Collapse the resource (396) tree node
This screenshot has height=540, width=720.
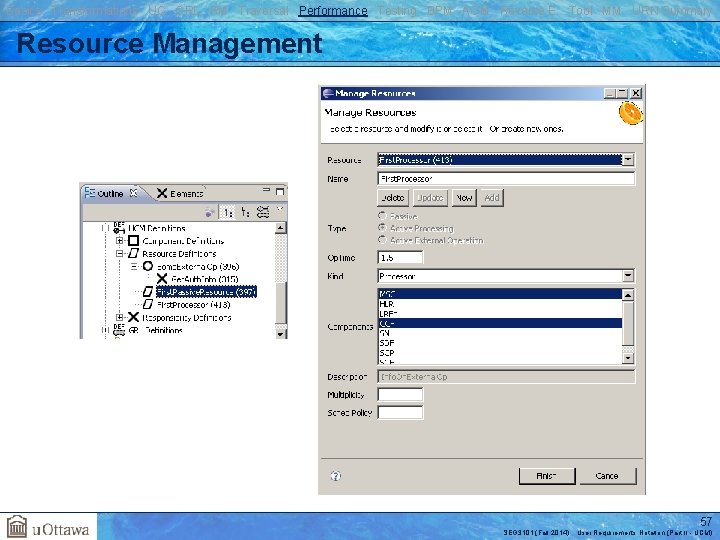coord(134,266)
